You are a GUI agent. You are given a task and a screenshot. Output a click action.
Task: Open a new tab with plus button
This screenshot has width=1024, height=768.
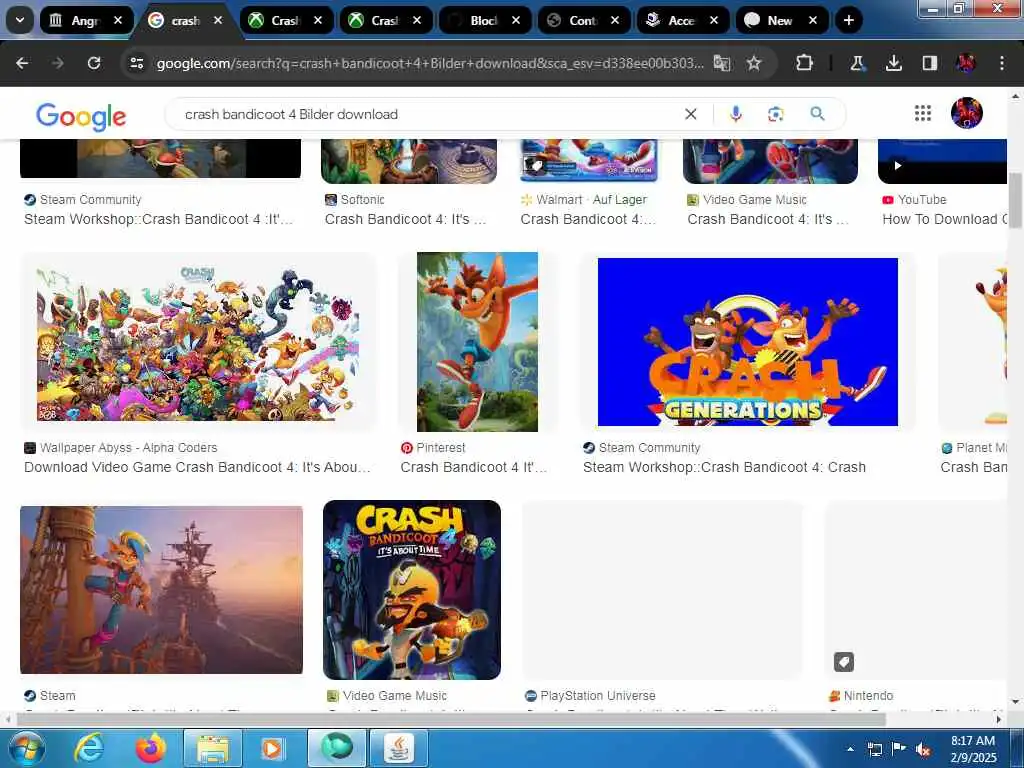(848, 20)
